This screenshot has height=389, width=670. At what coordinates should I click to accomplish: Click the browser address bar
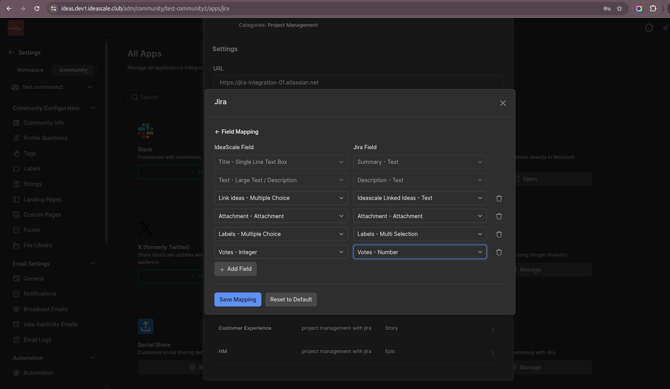325,9
